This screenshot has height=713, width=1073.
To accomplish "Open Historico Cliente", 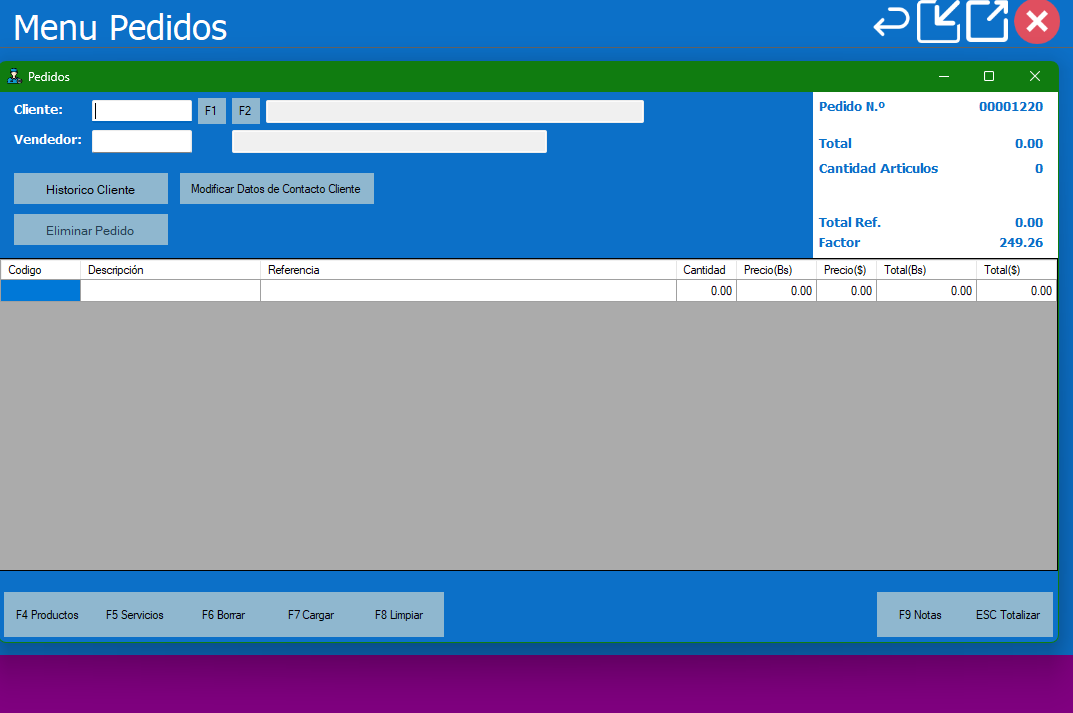I will click(x=91, y=189).
